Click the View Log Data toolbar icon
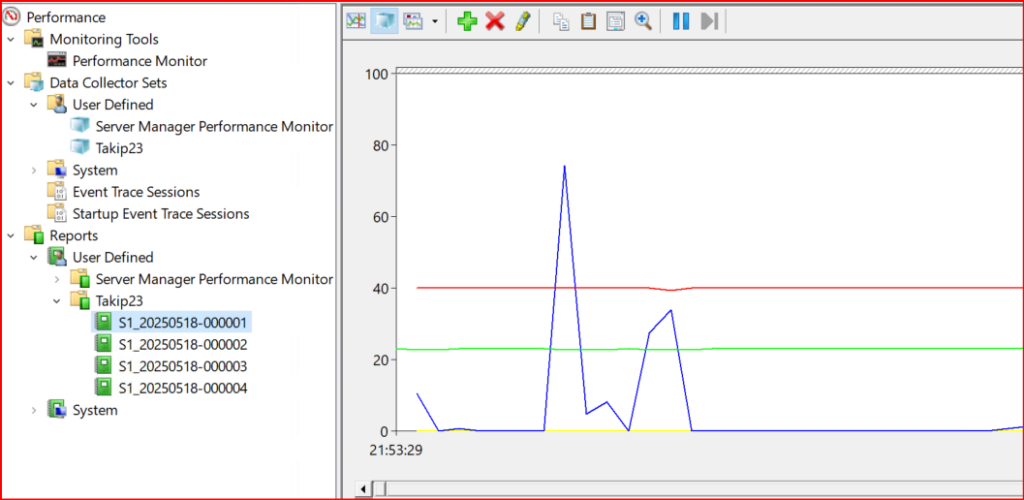Viewport: 1024px width, 500px height. click(x=384, y=21)
